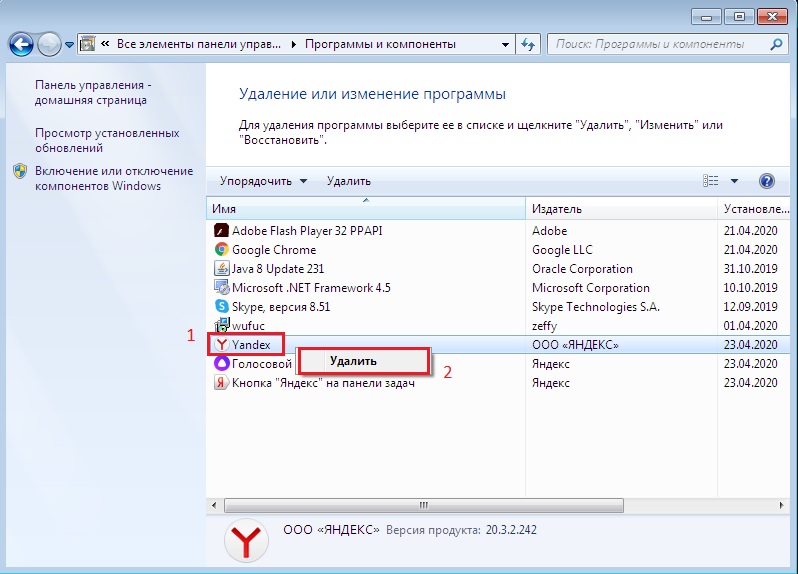
Task: Select Skype, версия 8.51 entry
Action: click(281, 306)
